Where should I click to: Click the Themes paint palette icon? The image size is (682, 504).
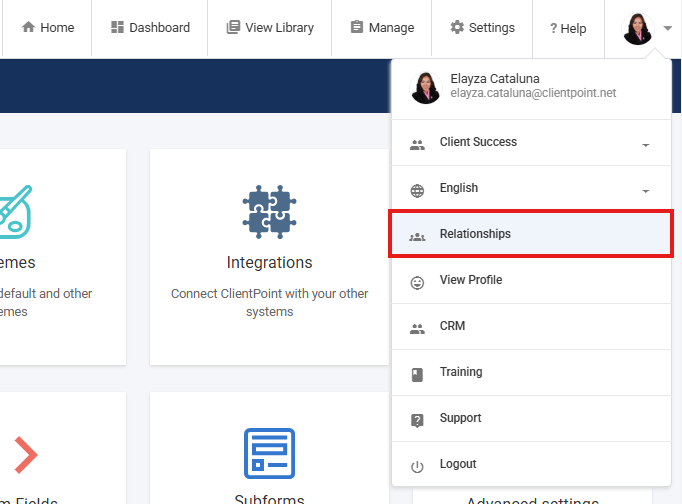click(16, 212)
